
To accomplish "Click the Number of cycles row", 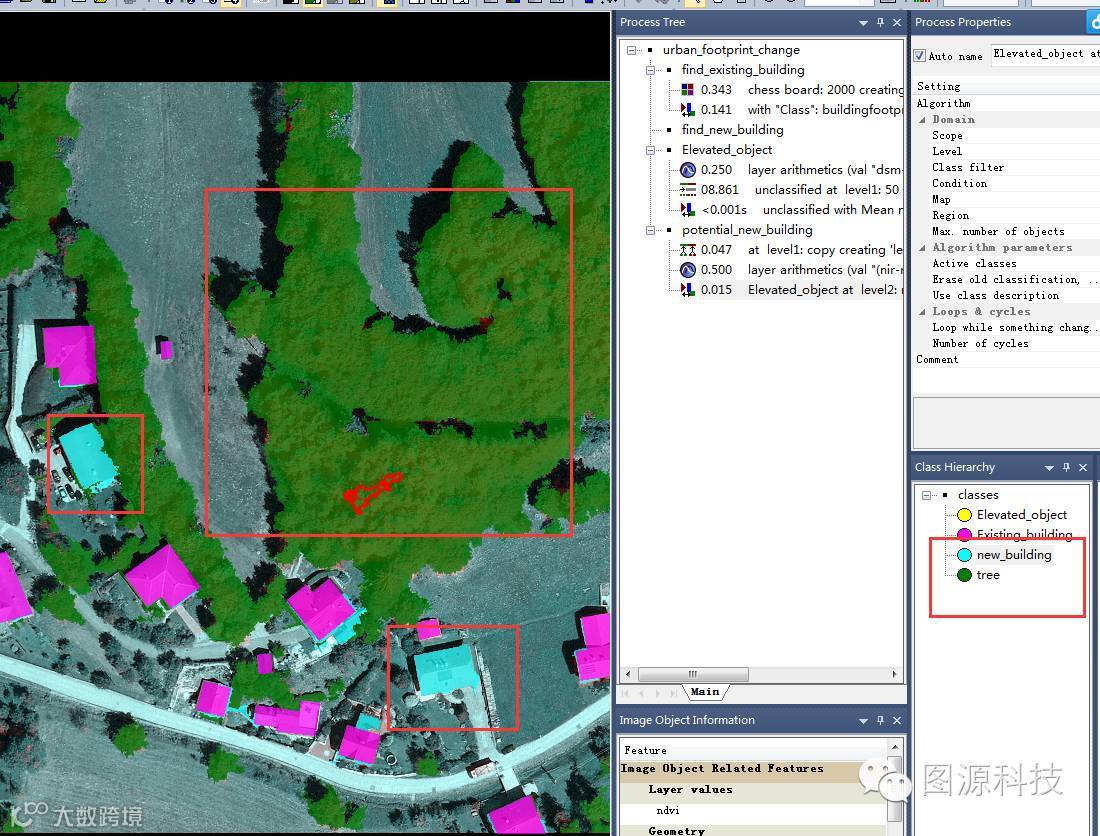I will pyautogui.click(x=1006, y=344).
